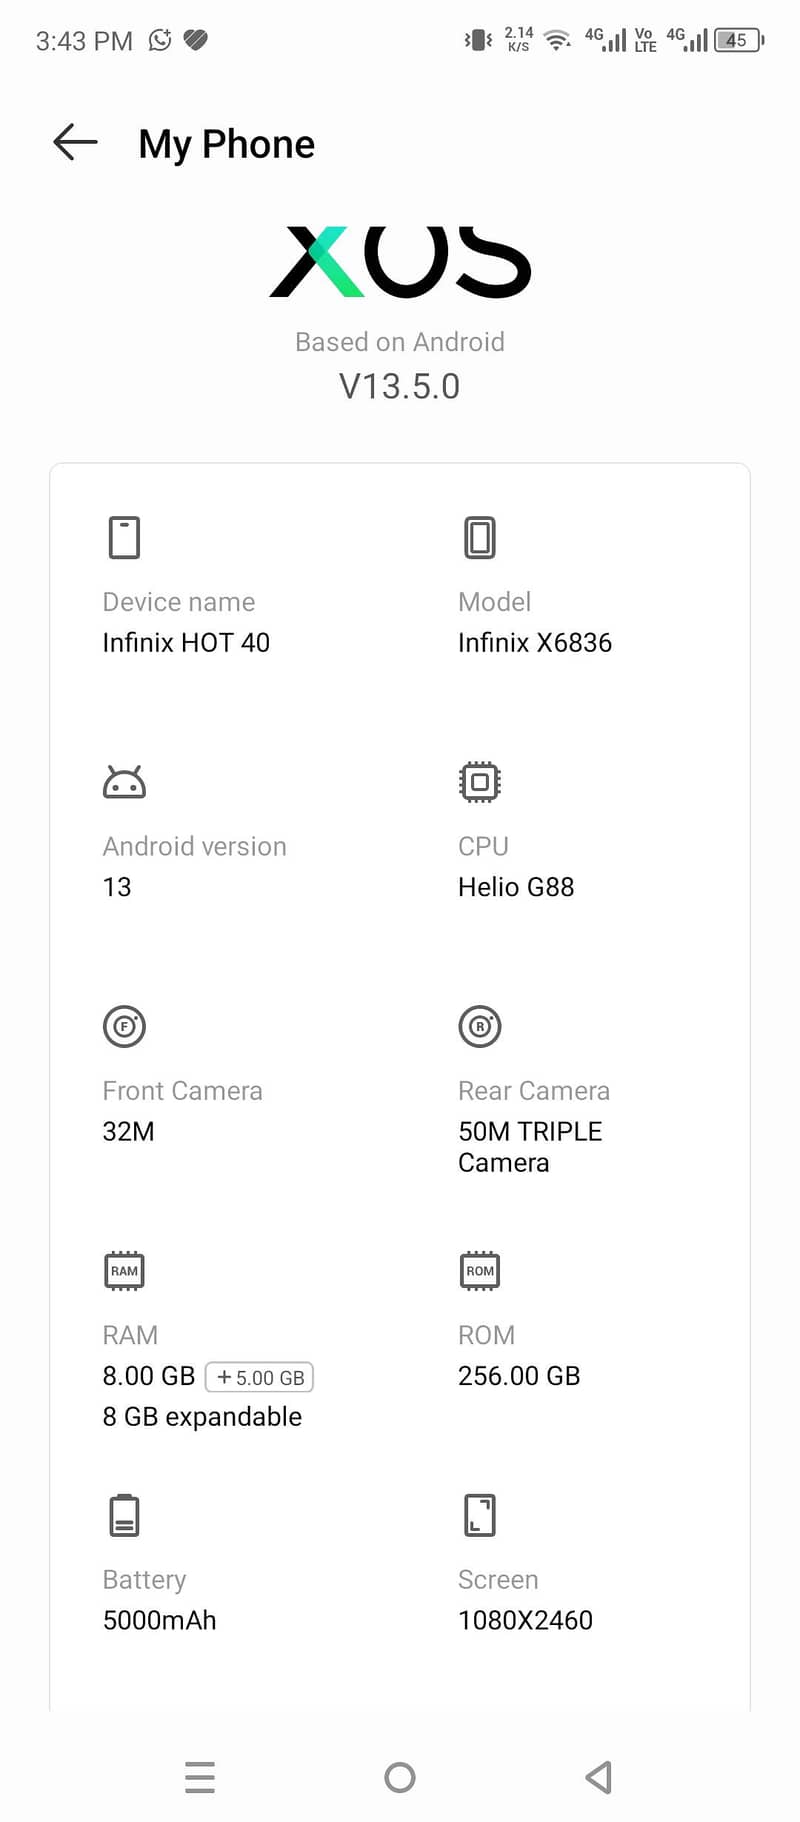800x1822 pixels.
Task: Tap the Screen resolution icon
Action: [x=480, y=1515]
